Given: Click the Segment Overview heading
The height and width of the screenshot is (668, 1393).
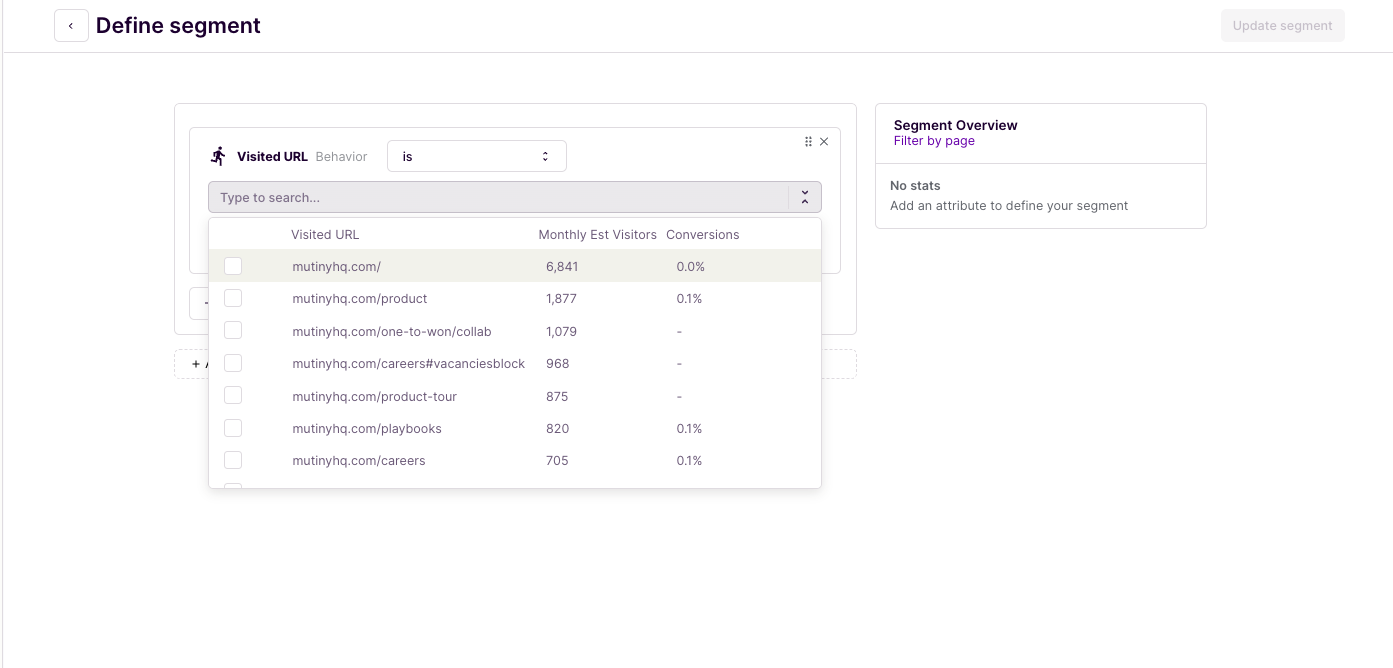Looking at the screenshot, I should (955, 125).
